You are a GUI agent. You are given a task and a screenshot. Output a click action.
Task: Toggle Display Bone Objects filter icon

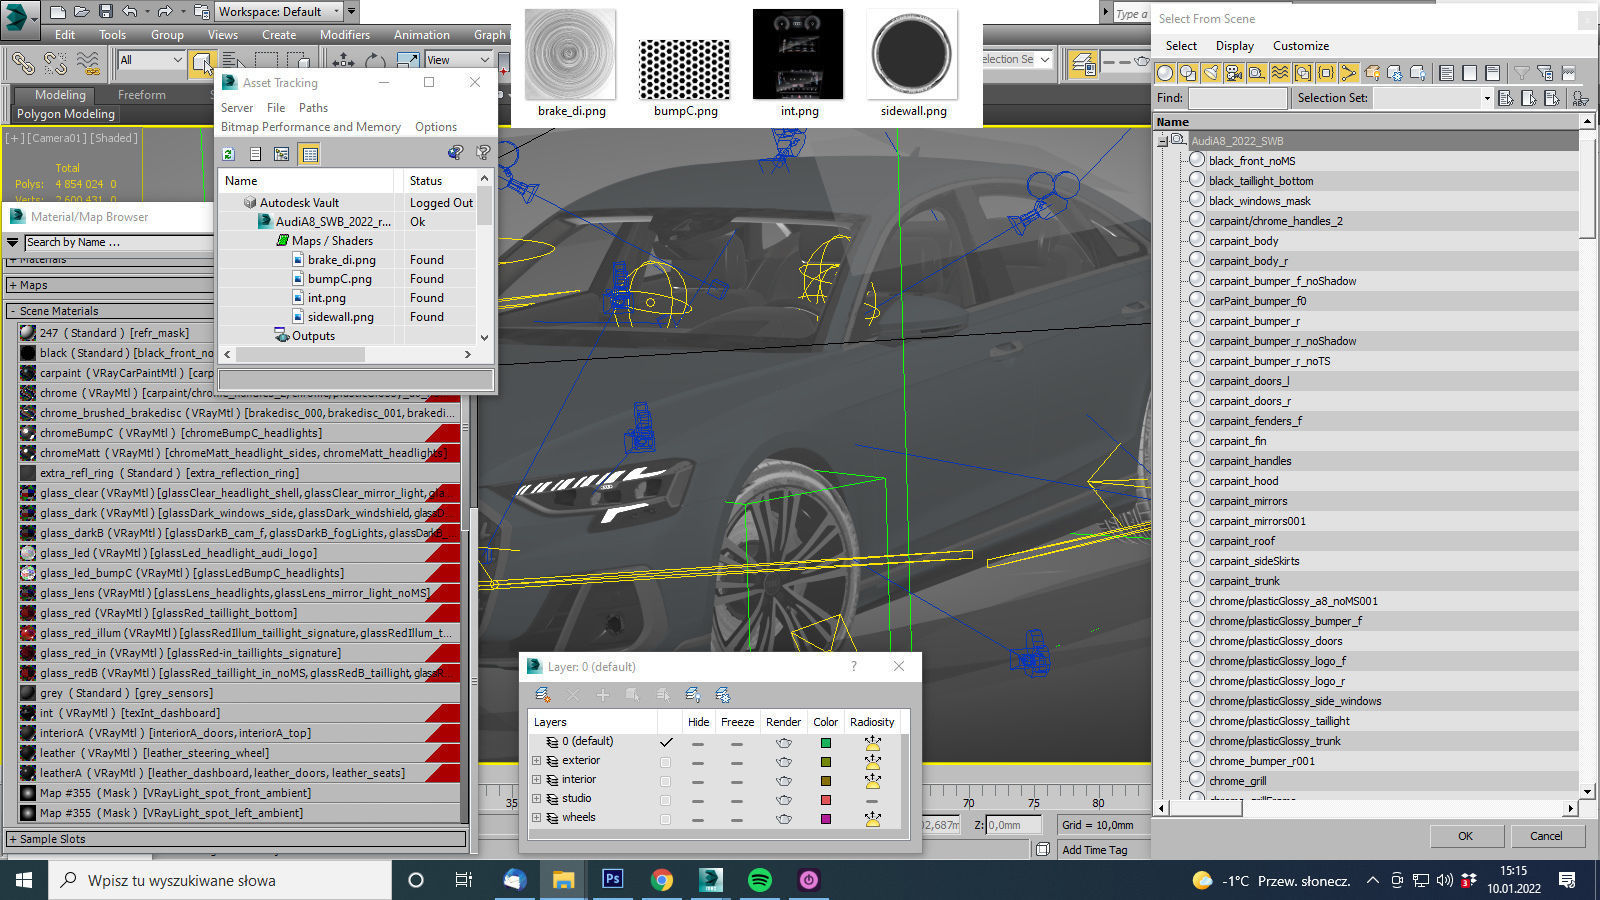[x=1349, y=73]
